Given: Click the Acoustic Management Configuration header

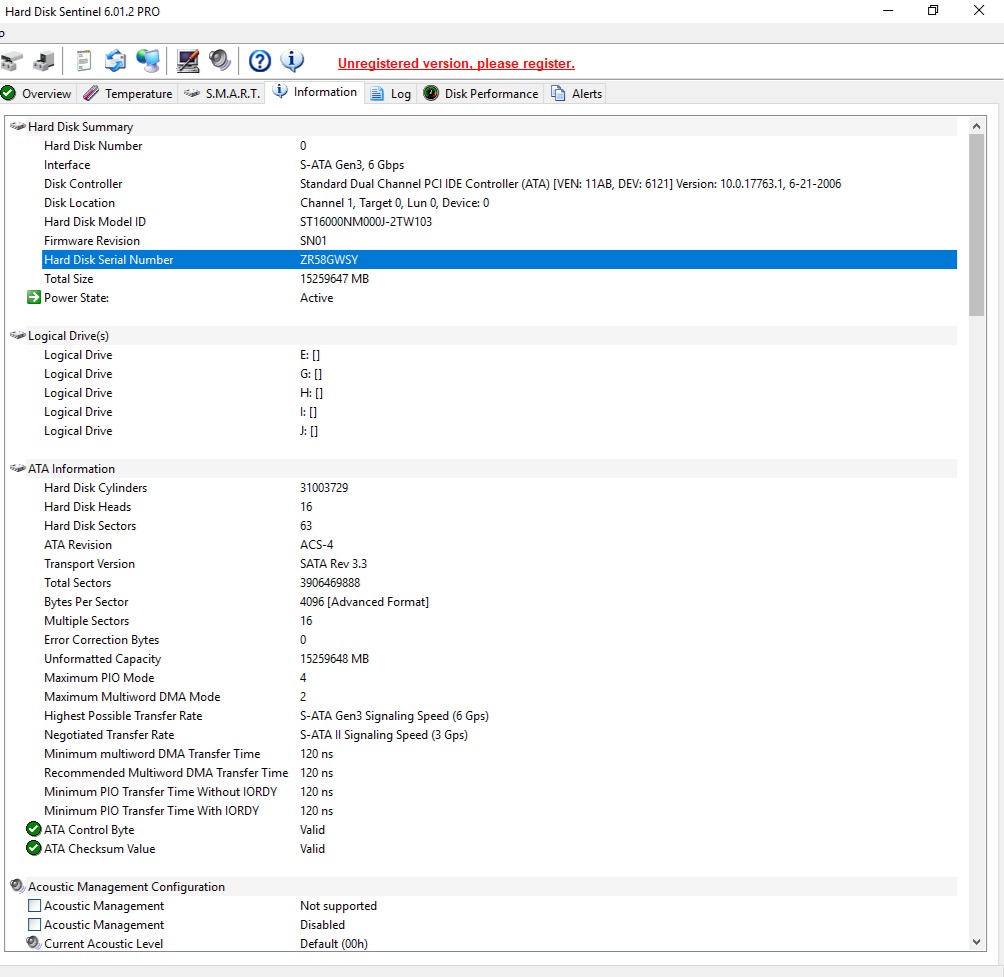Looking at the screenshot, I should point(483,887).
